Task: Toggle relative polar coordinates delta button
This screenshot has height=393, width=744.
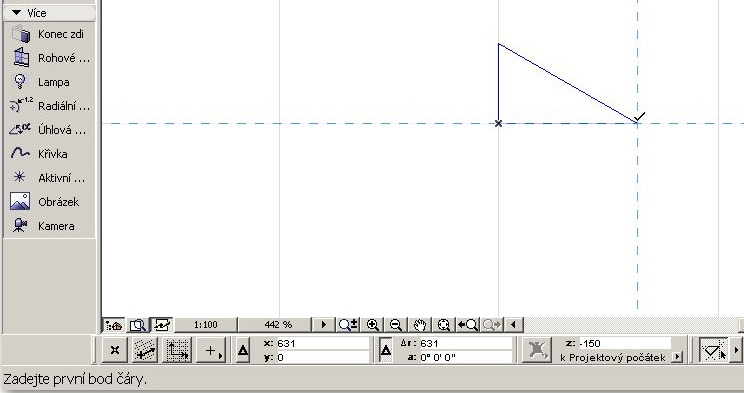Action: coord(386,351)
